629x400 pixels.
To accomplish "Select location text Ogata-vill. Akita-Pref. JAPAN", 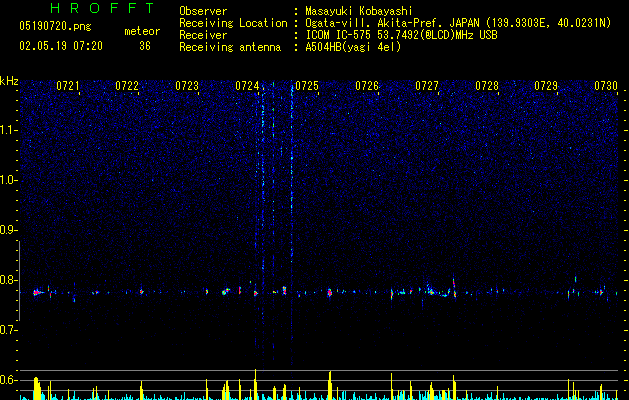I will 391,23.
